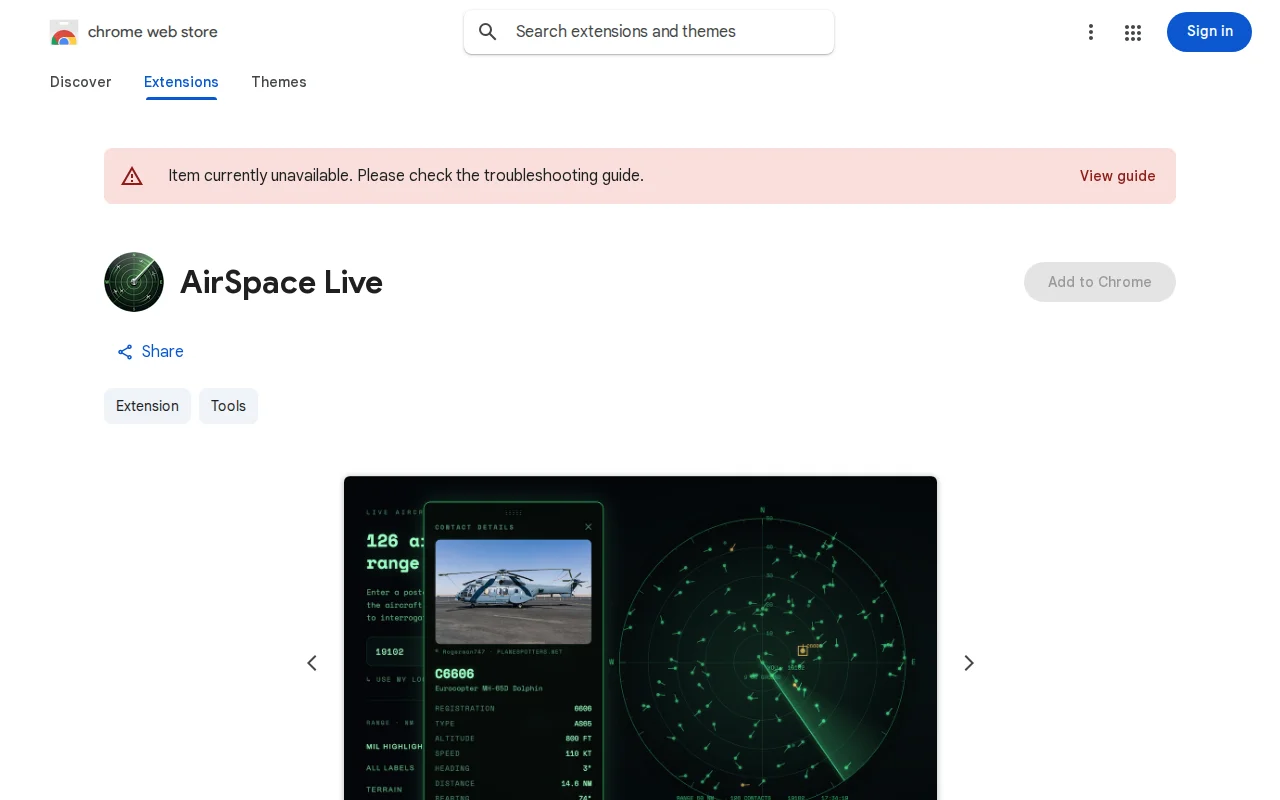Click the disabled Add to Chrome button
1280x800 pixels.
point(1100,282)
